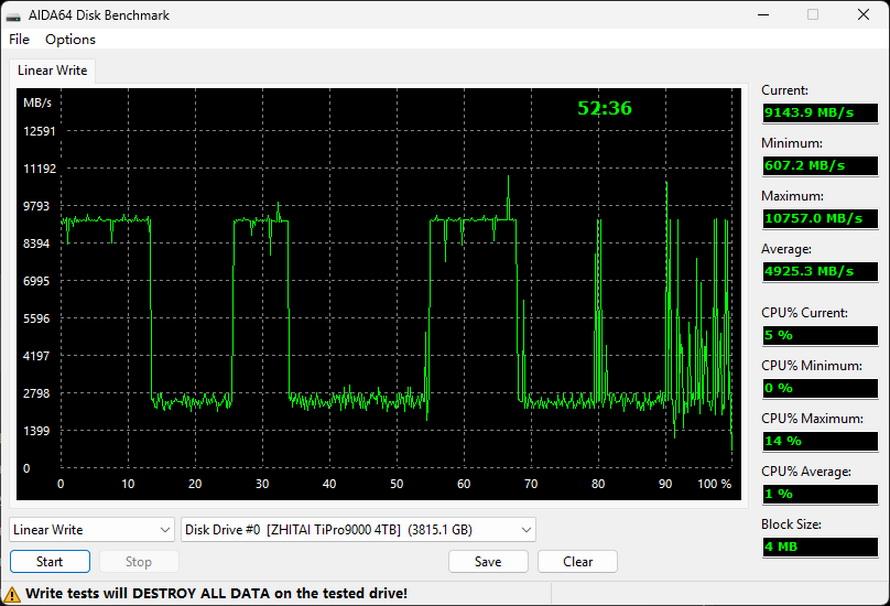Click the Block Size 4 MB field
The width and height of the screenshot is (890, 606).
(820, 547)
